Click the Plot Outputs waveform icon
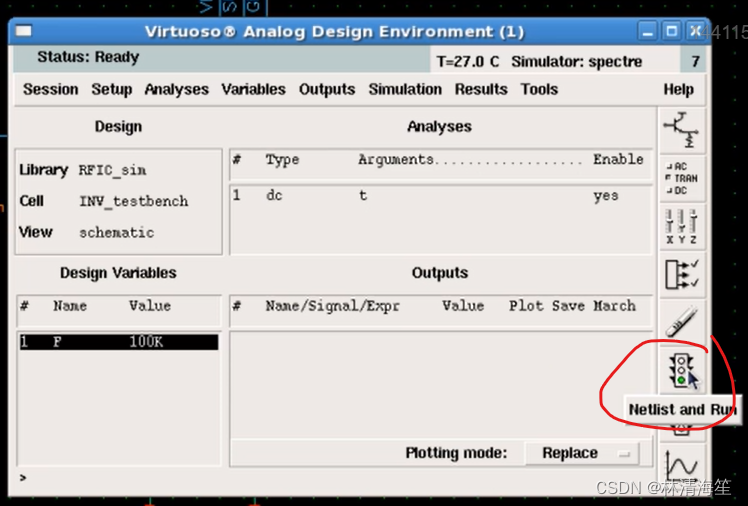 682,465
